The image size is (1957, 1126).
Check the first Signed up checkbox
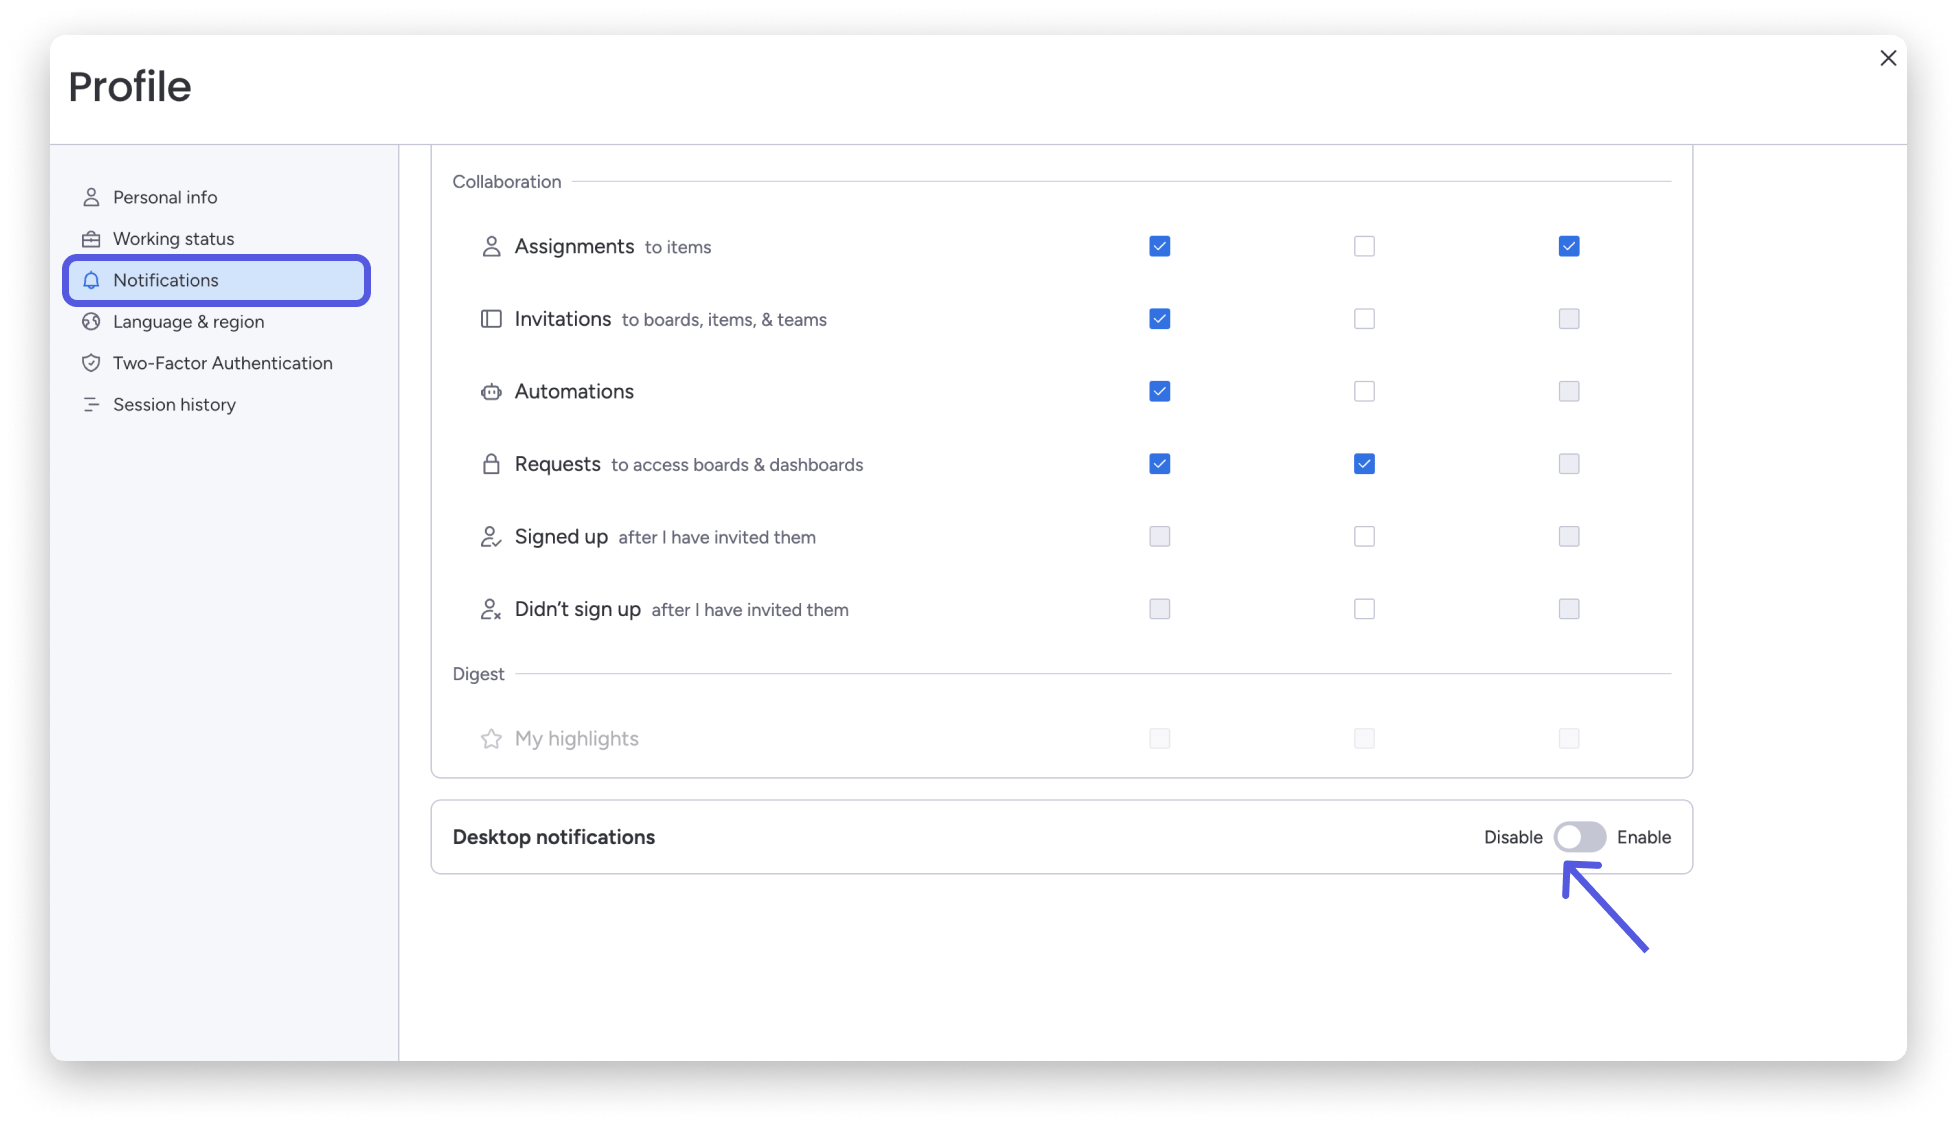tap(1159, 536)
